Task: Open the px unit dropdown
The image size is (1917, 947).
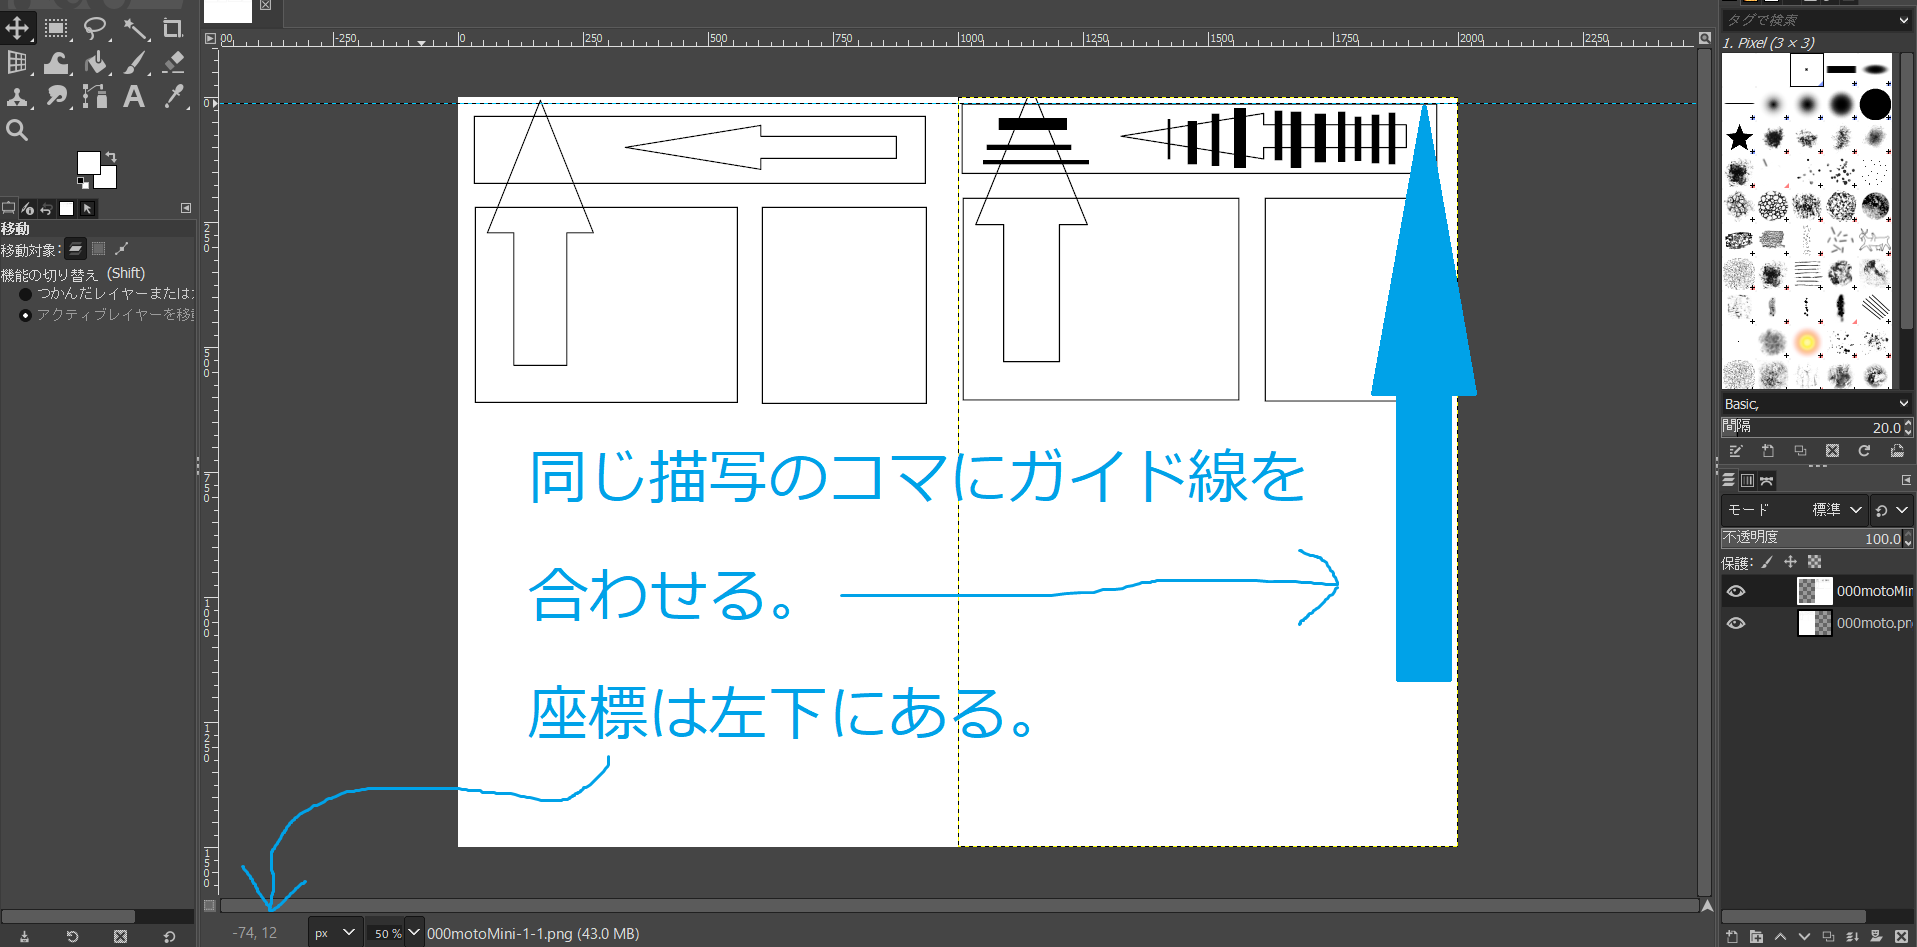Action: coord(334,933)
